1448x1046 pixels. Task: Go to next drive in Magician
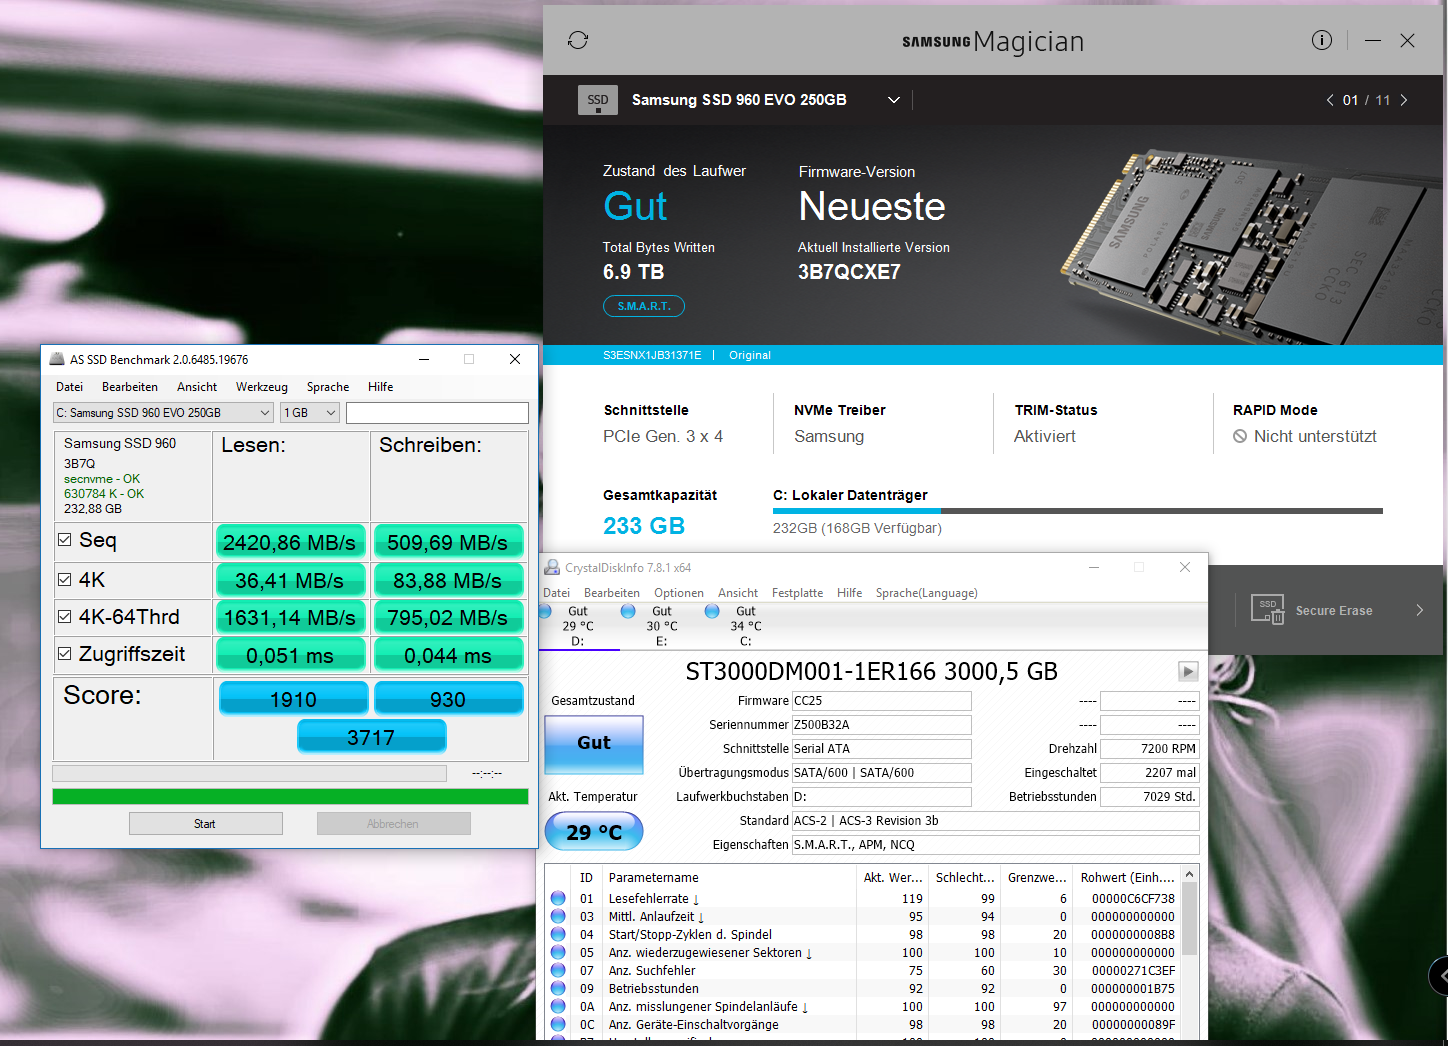[1404, 100]
